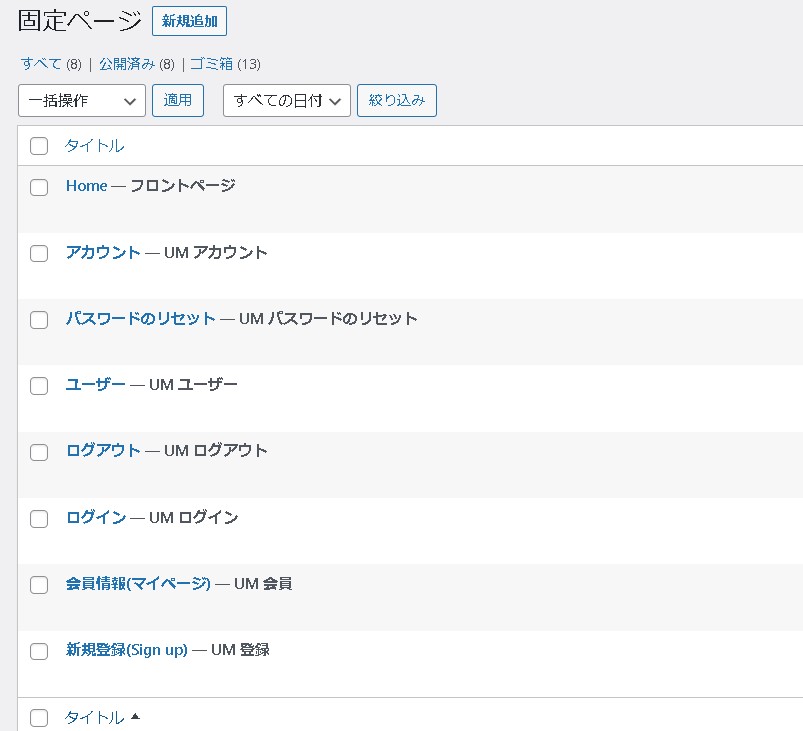Show the すべて pages filter

click(x=41, y=64)
